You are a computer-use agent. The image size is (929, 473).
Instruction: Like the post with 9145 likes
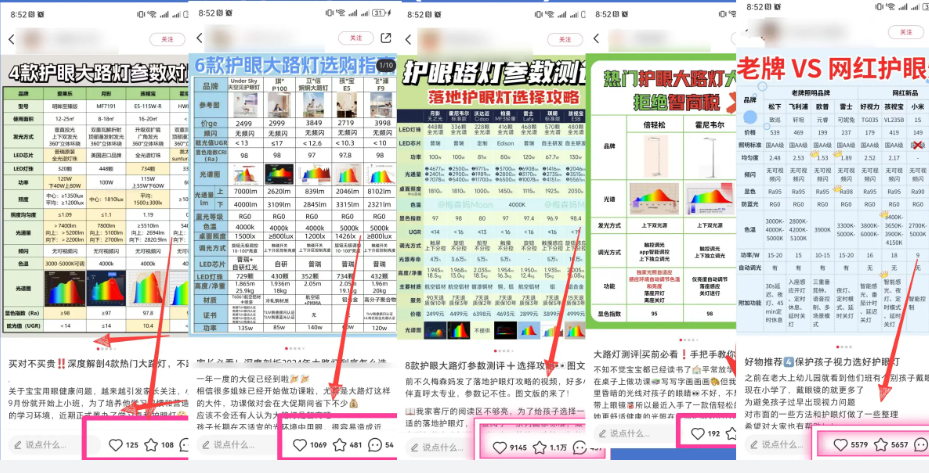(x=500, y=448)
